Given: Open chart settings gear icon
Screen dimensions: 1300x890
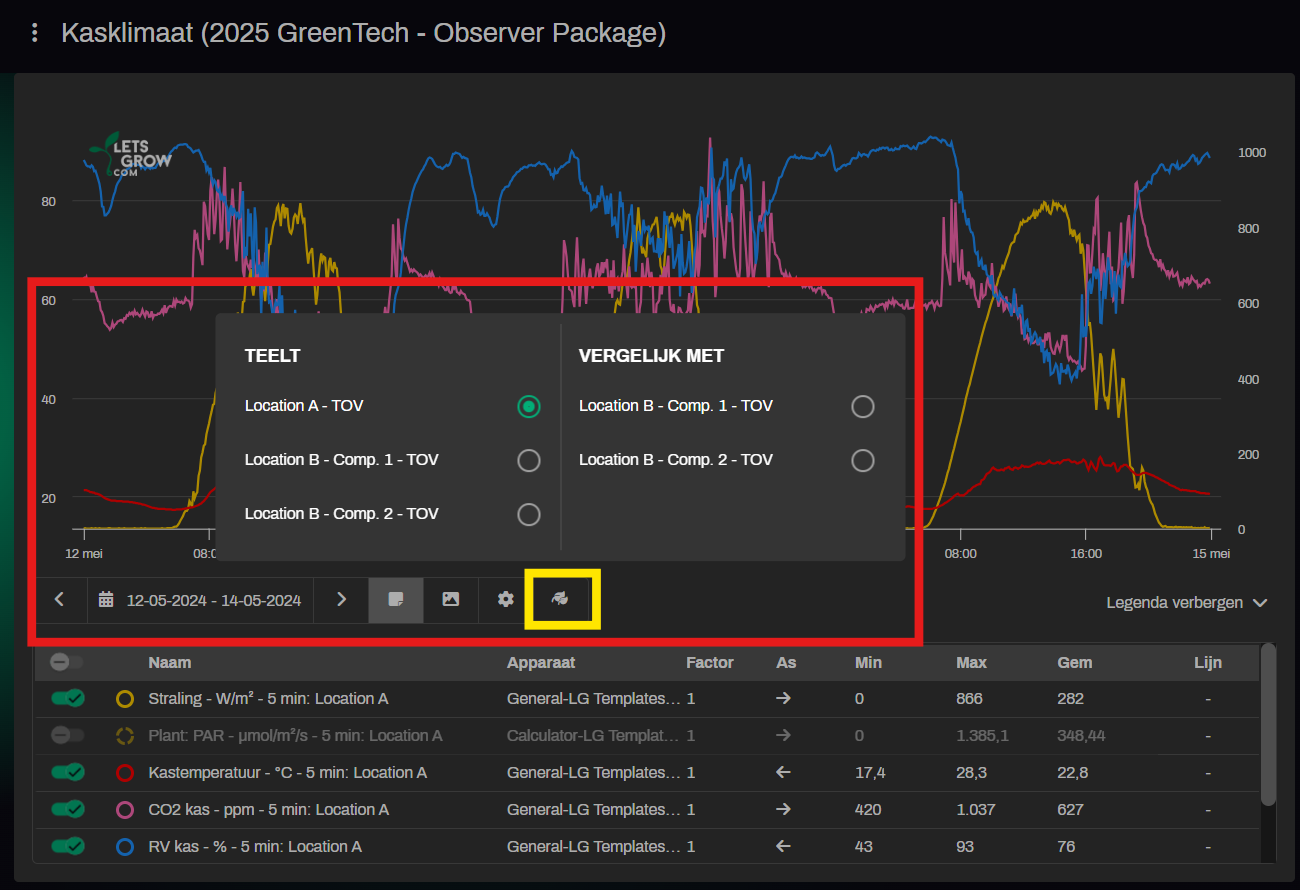Looking at the screenshot, I should pyautogui.click(x=506, y=599).
